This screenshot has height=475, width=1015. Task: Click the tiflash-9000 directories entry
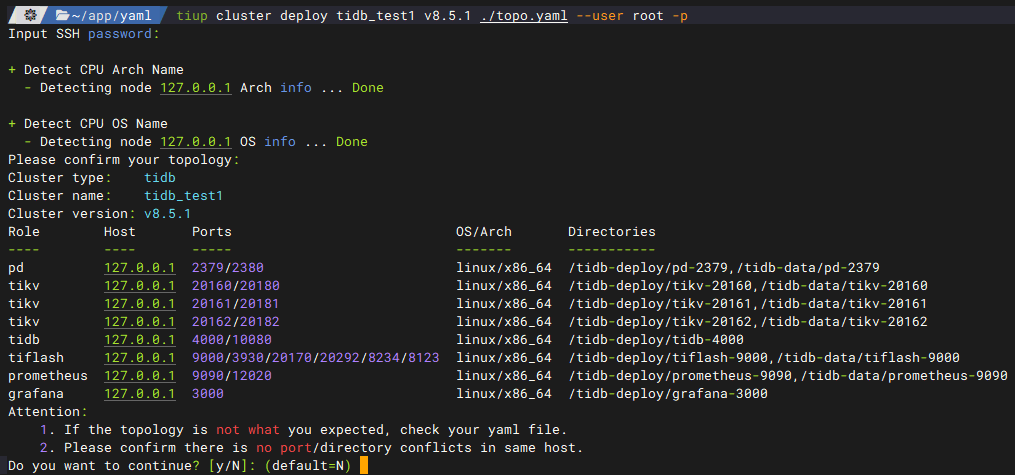(764, 358)
